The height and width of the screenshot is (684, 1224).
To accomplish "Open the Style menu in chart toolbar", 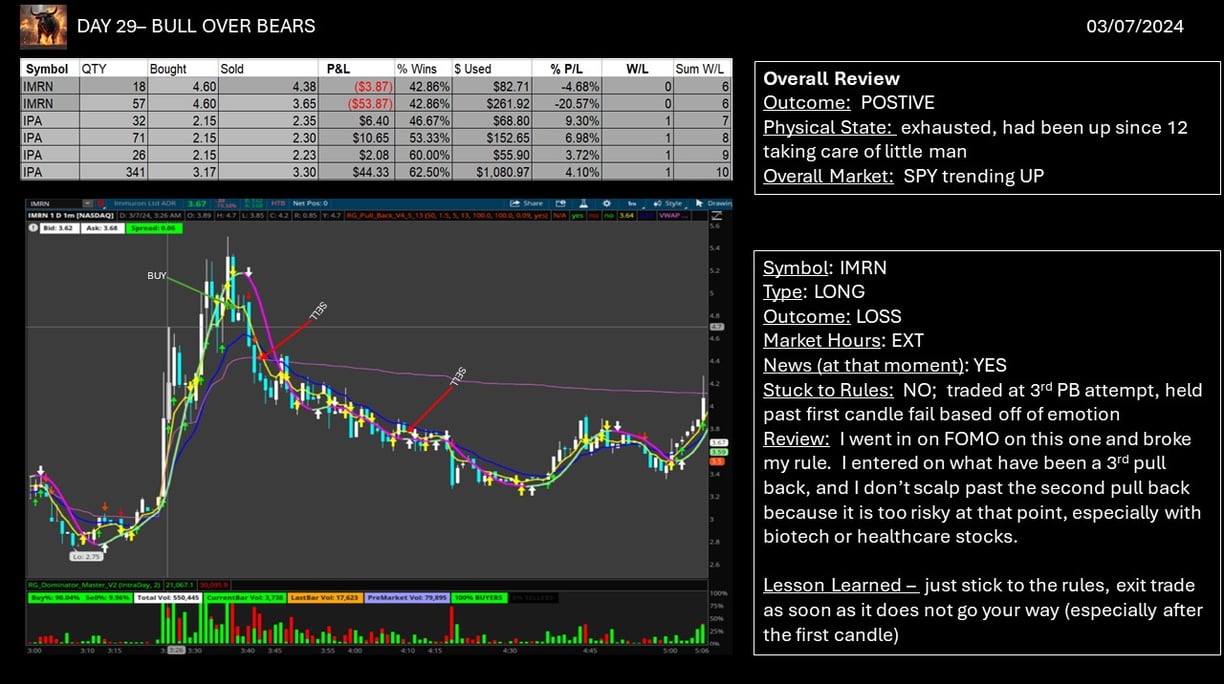I will pyautogui.click(x=672, y=202).
